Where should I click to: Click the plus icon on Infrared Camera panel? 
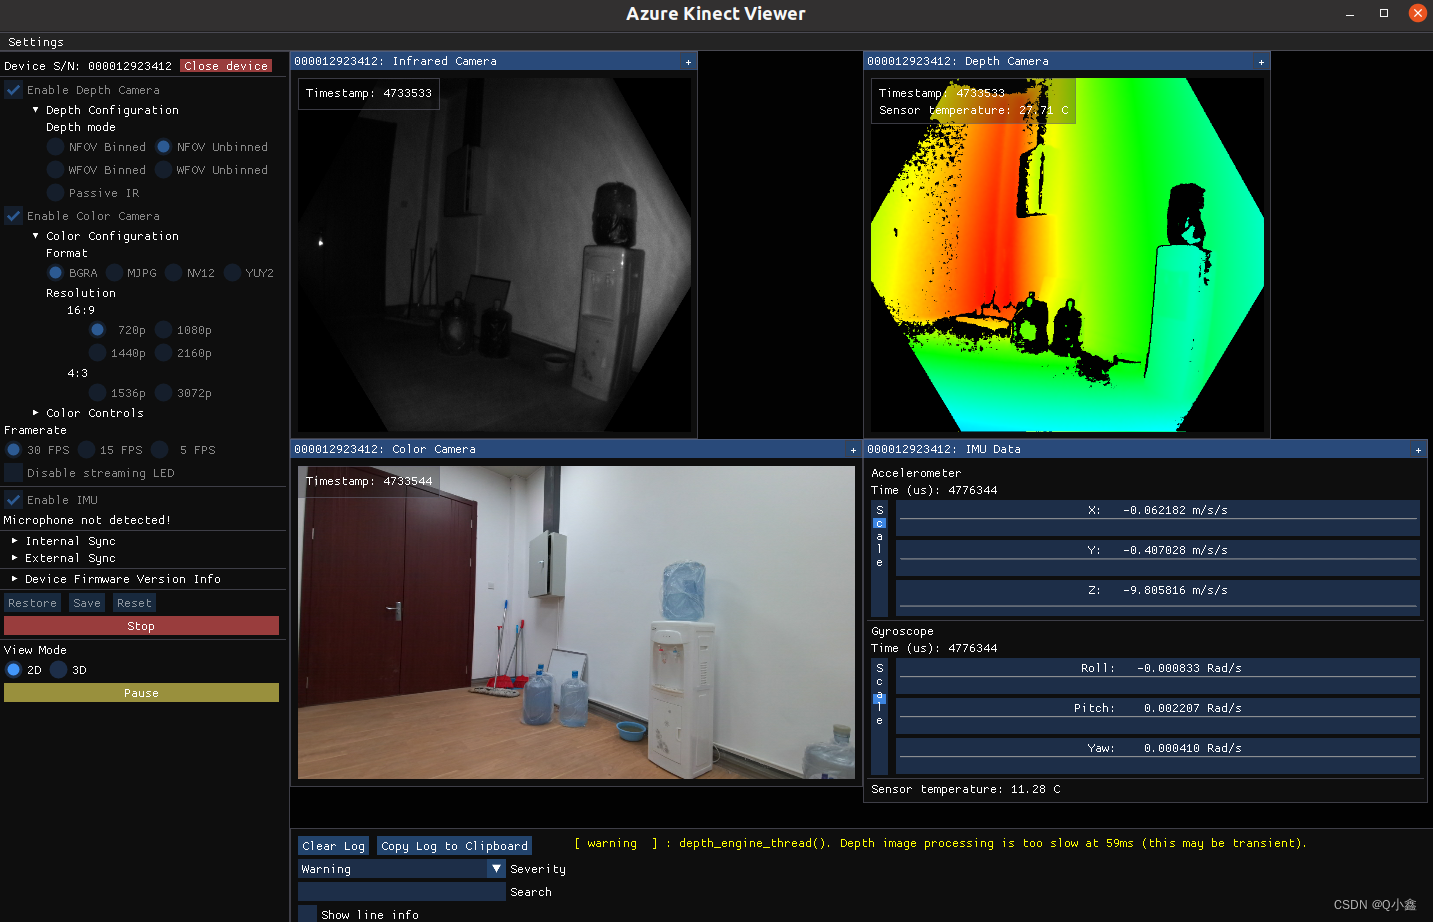(x=687, y=61)
